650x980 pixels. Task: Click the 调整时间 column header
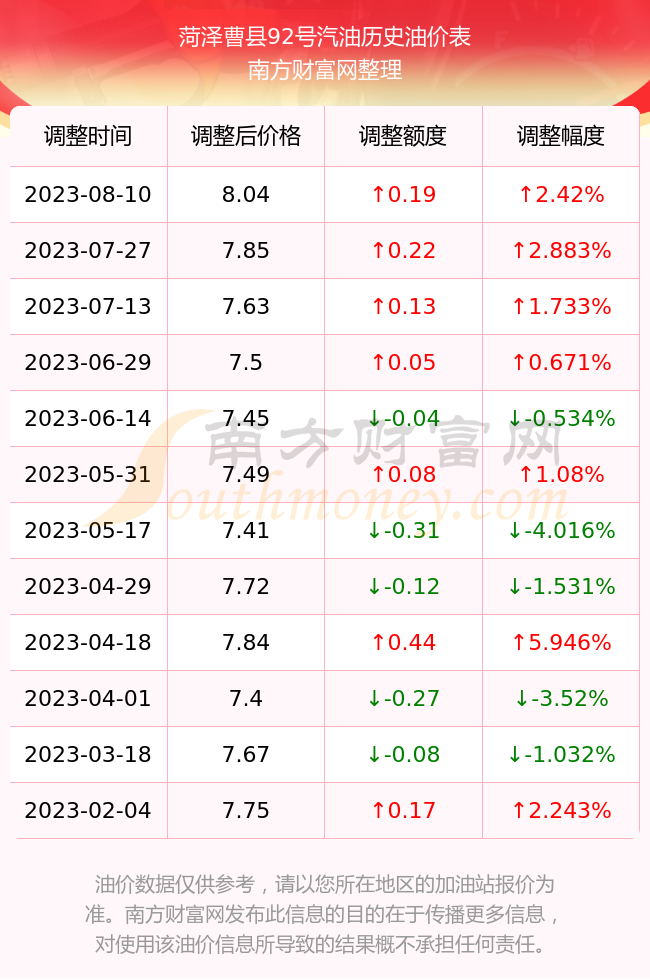88,136
